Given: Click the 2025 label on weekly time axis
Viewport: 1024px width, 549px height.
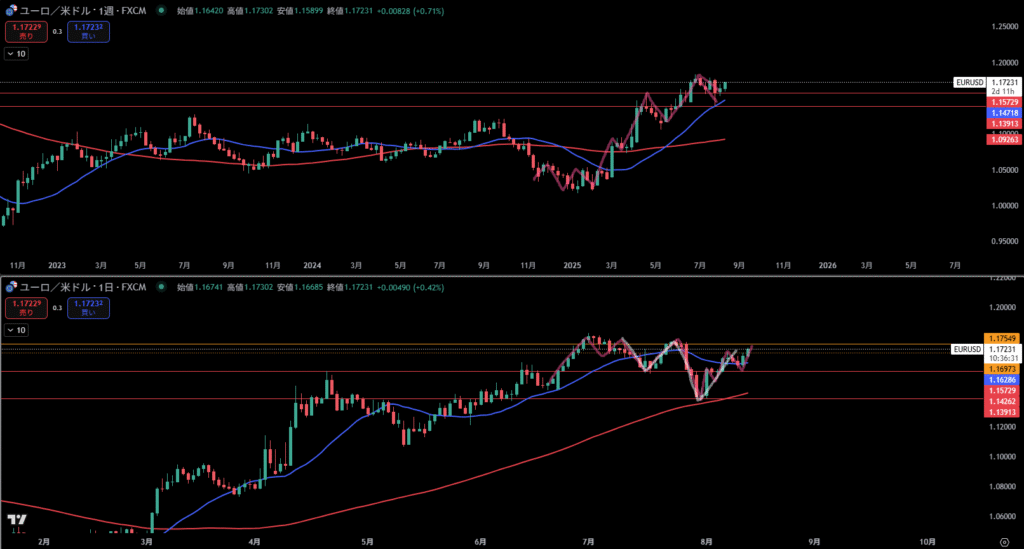Looking at the screenshot, I should (572, 265).
